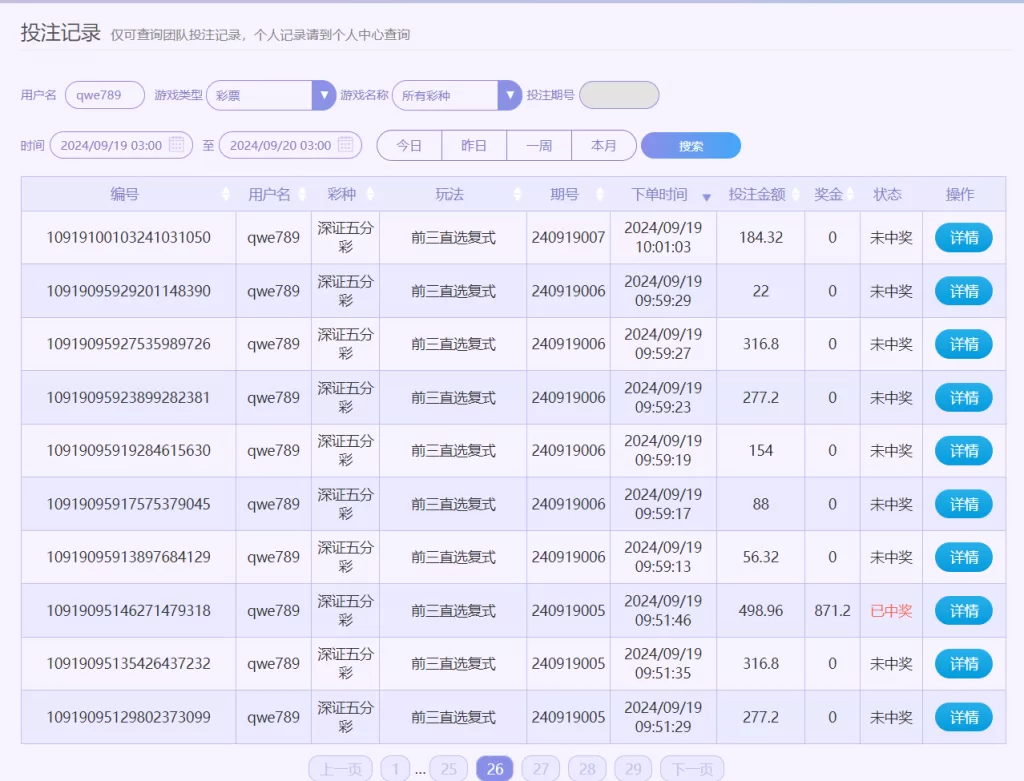The image size is (1024, 781).
Task: Open calendar icon in end time field
Action: [x=346, y=144]
